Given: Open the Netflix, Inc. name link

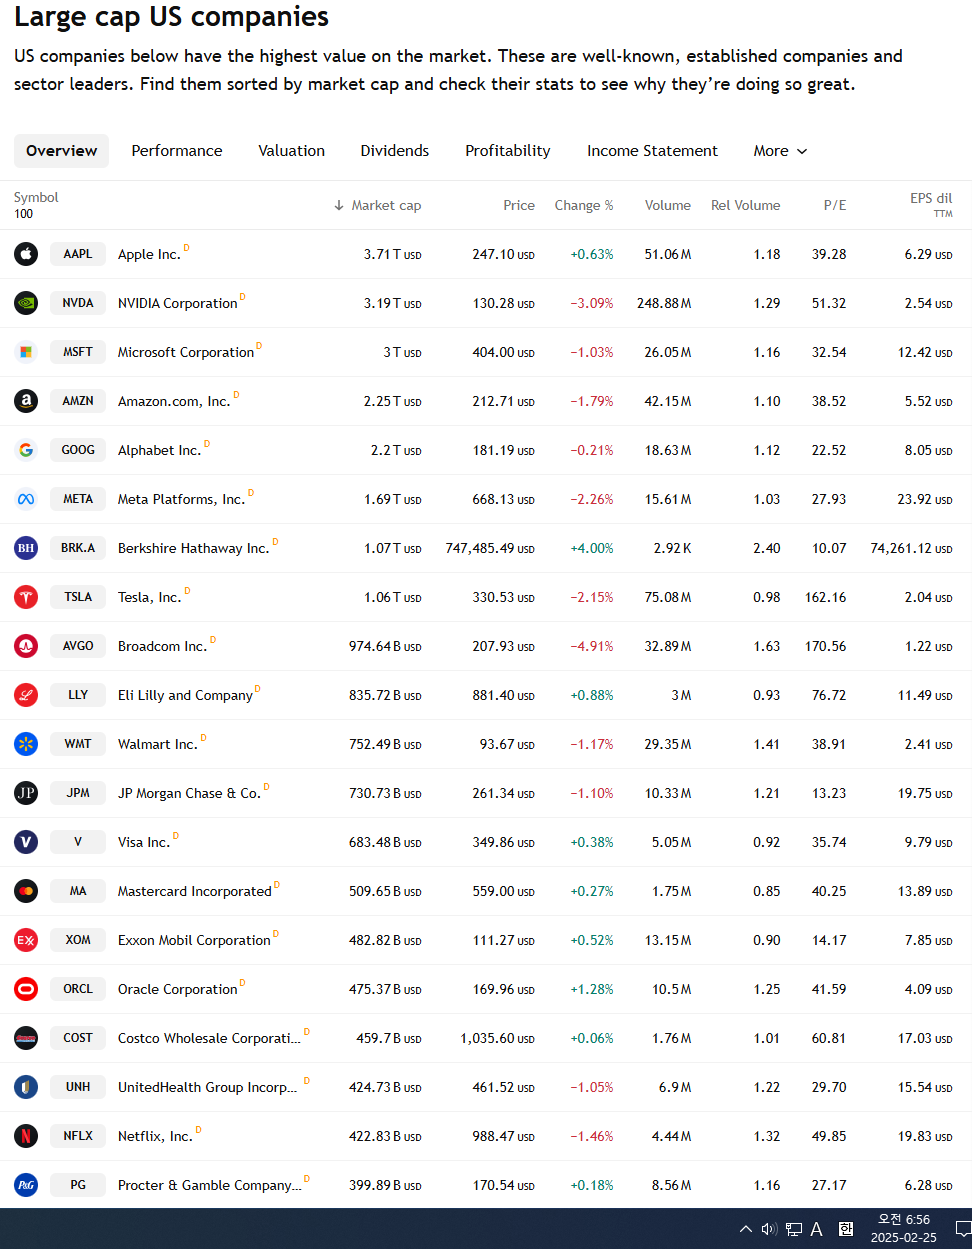Looking at the screenshot, I should (155, 1136).
